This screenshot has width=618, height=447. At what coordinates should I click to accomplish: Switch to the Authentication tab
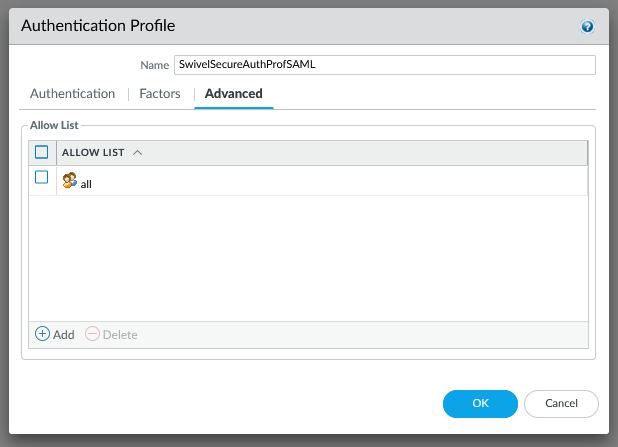pyautogui.click(x=72, y=94)
